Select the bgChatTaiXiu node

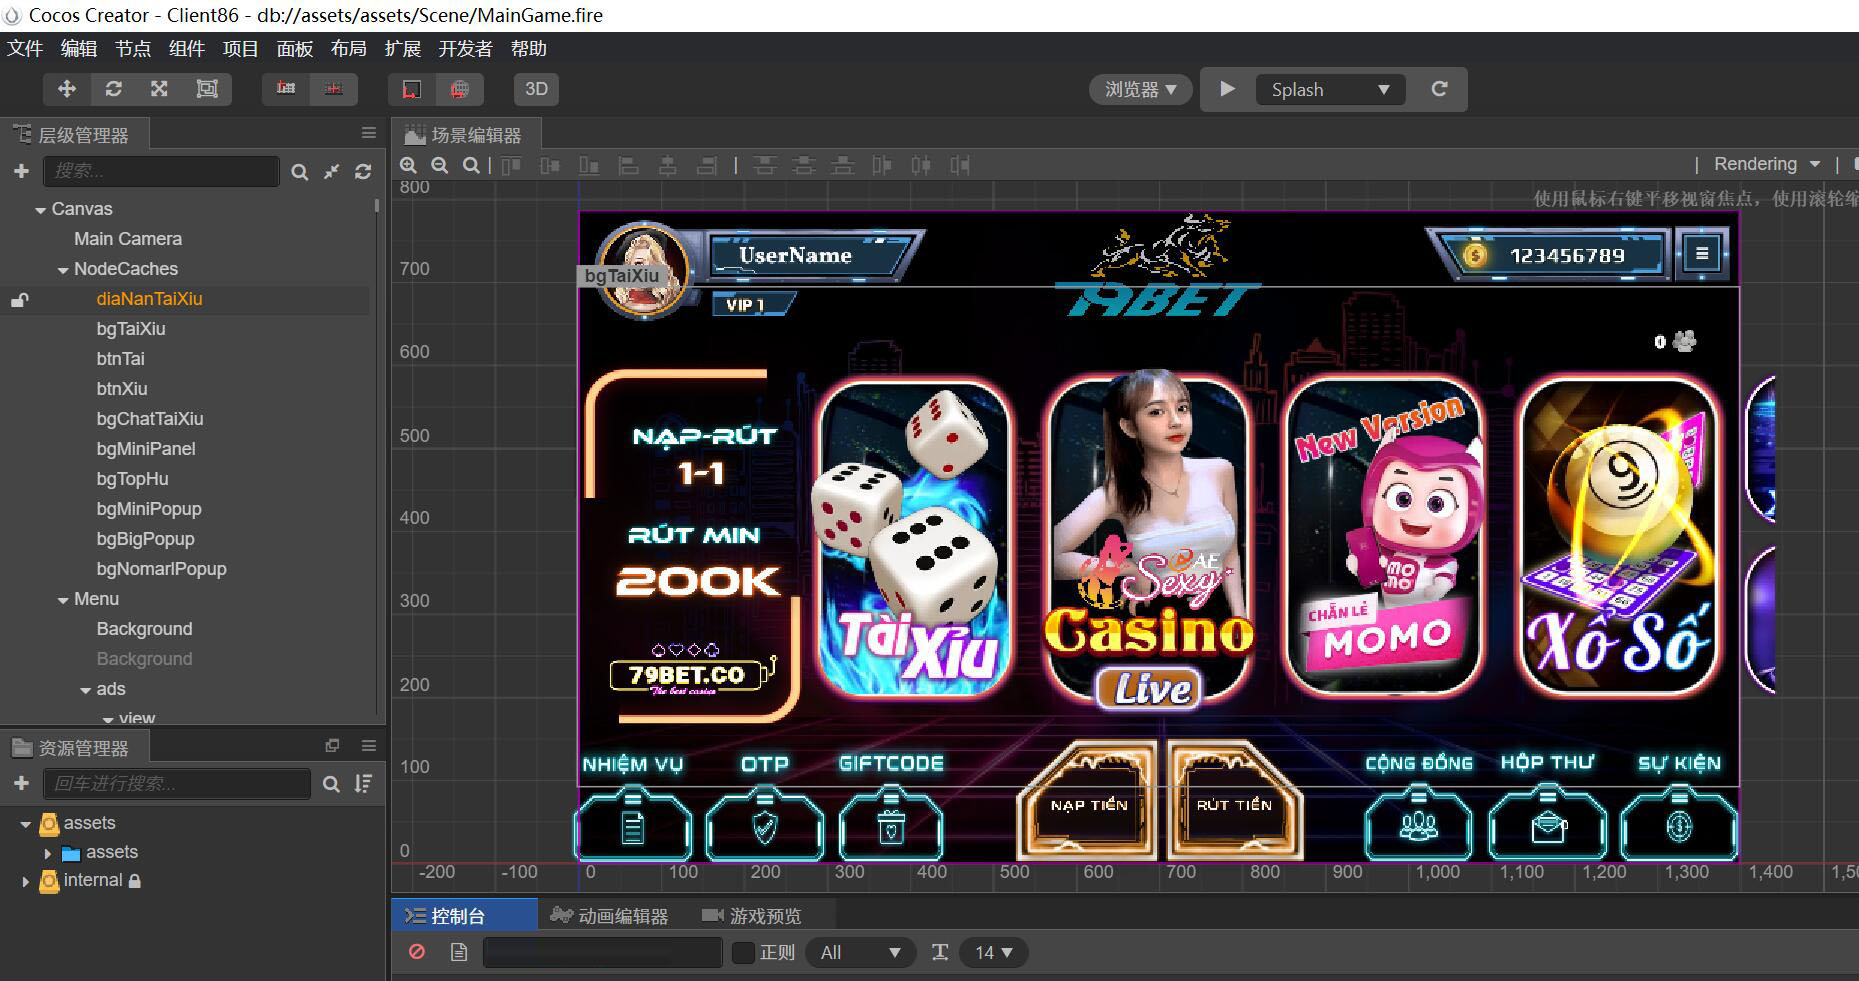[x=149, y=419]
